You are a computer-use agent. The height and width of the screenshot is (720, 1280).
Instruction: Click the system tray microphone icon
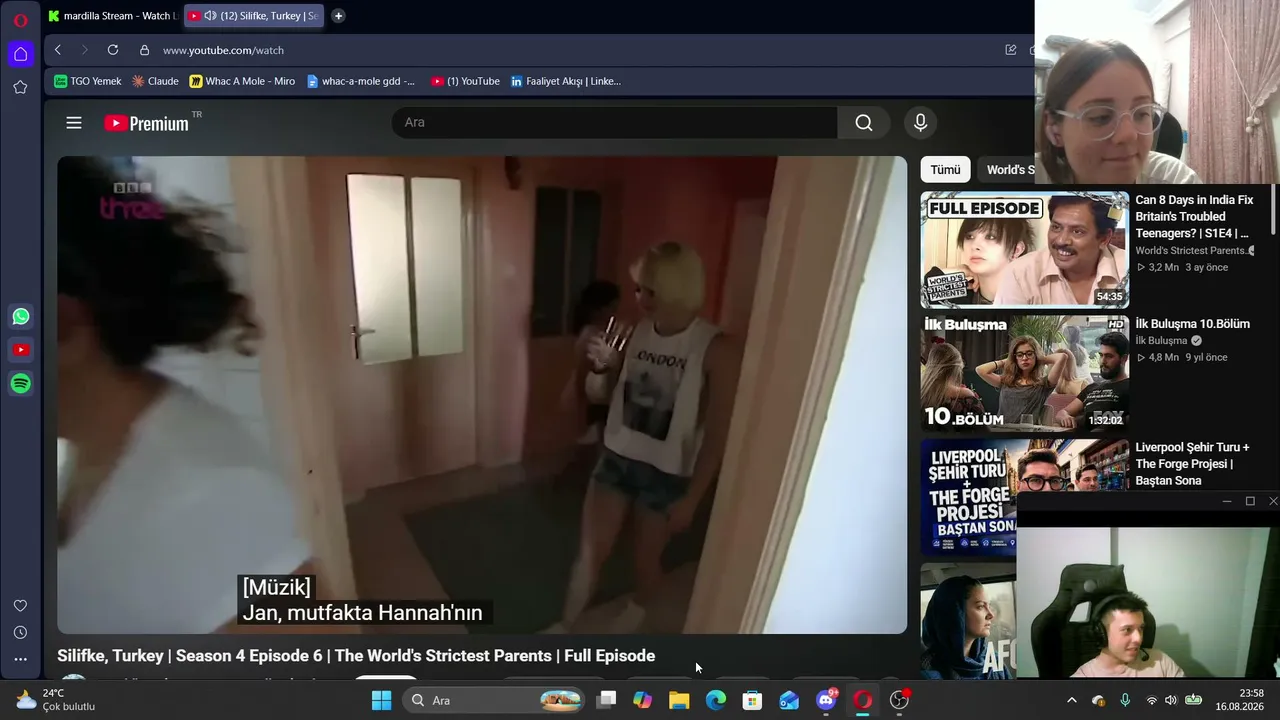tap(1126, 700)
